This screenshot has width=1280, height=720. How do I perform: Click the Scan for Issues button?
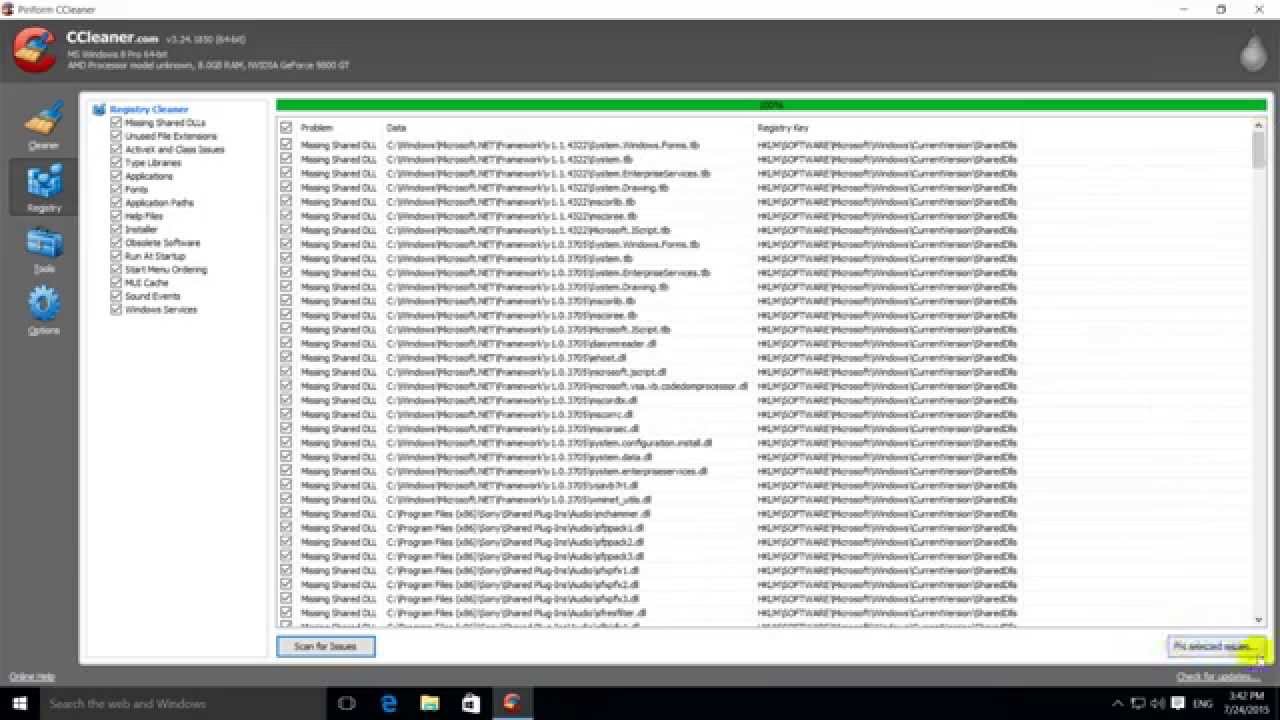tap(326, 647)
